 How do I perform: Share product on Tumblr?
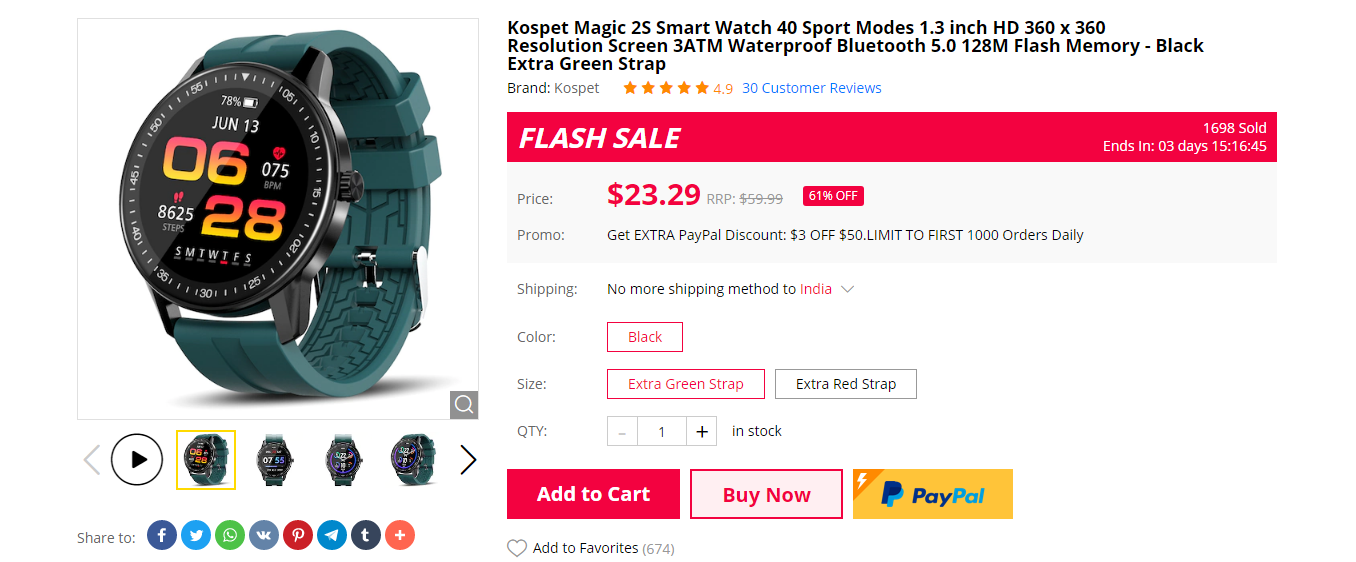tap(366, 536)
